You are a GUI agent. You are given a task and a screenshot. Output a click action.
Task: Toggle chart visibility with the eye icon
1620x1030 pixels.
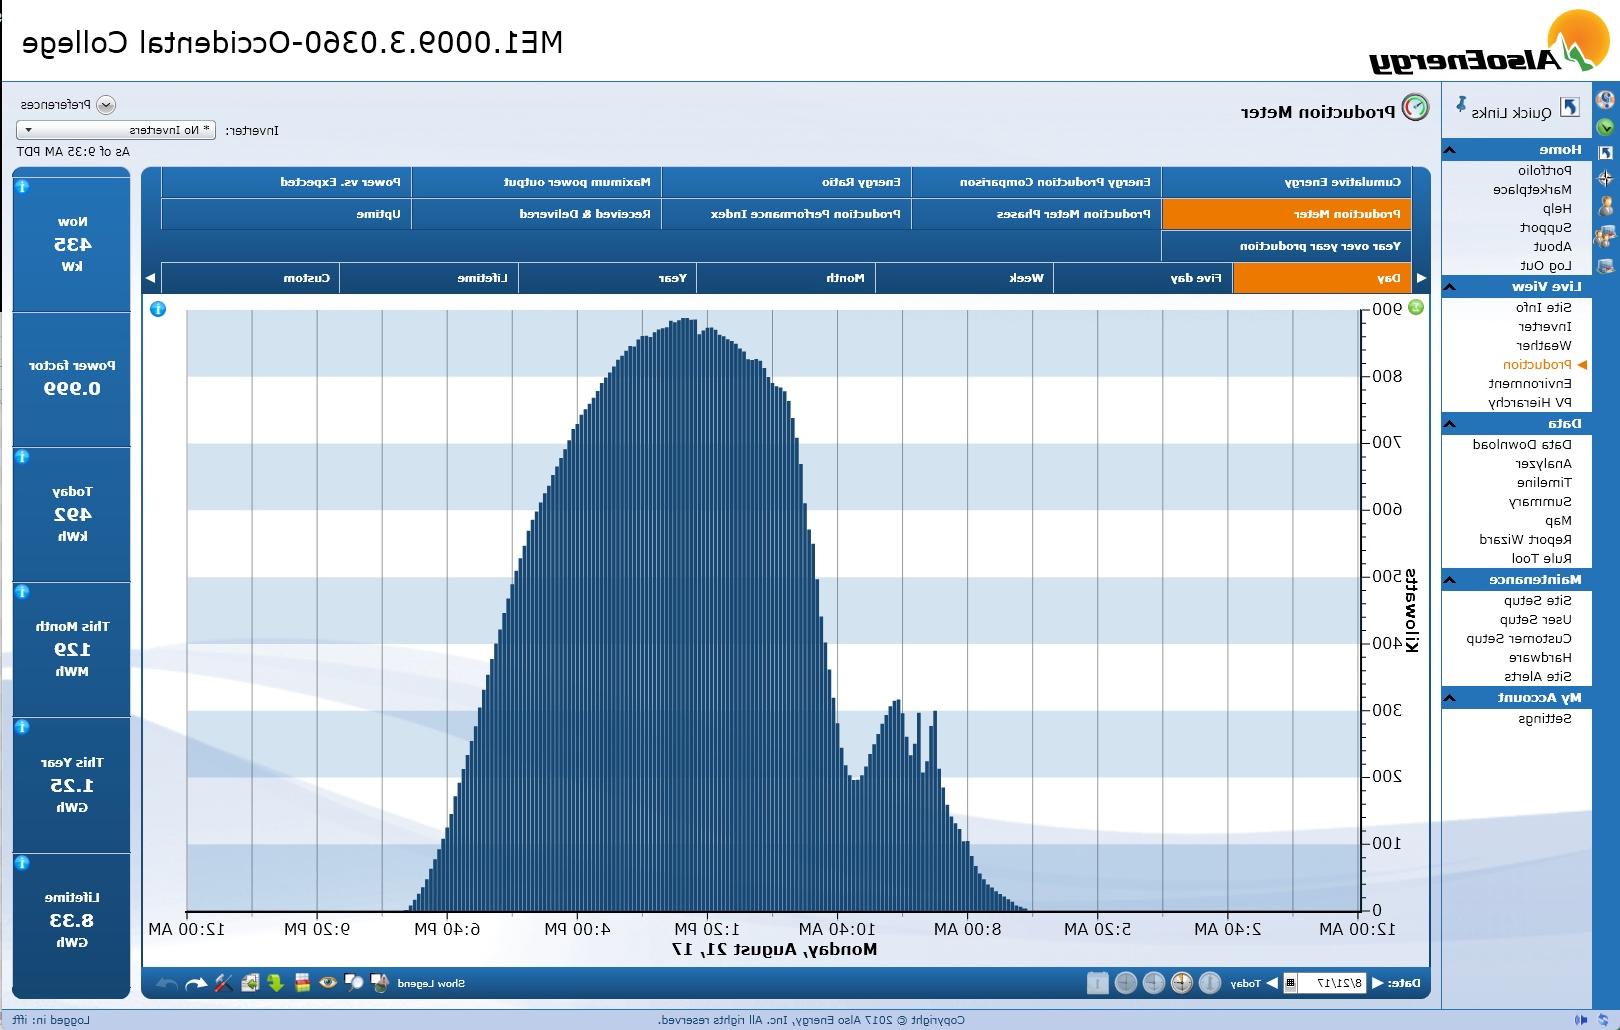tap(328, 983)
